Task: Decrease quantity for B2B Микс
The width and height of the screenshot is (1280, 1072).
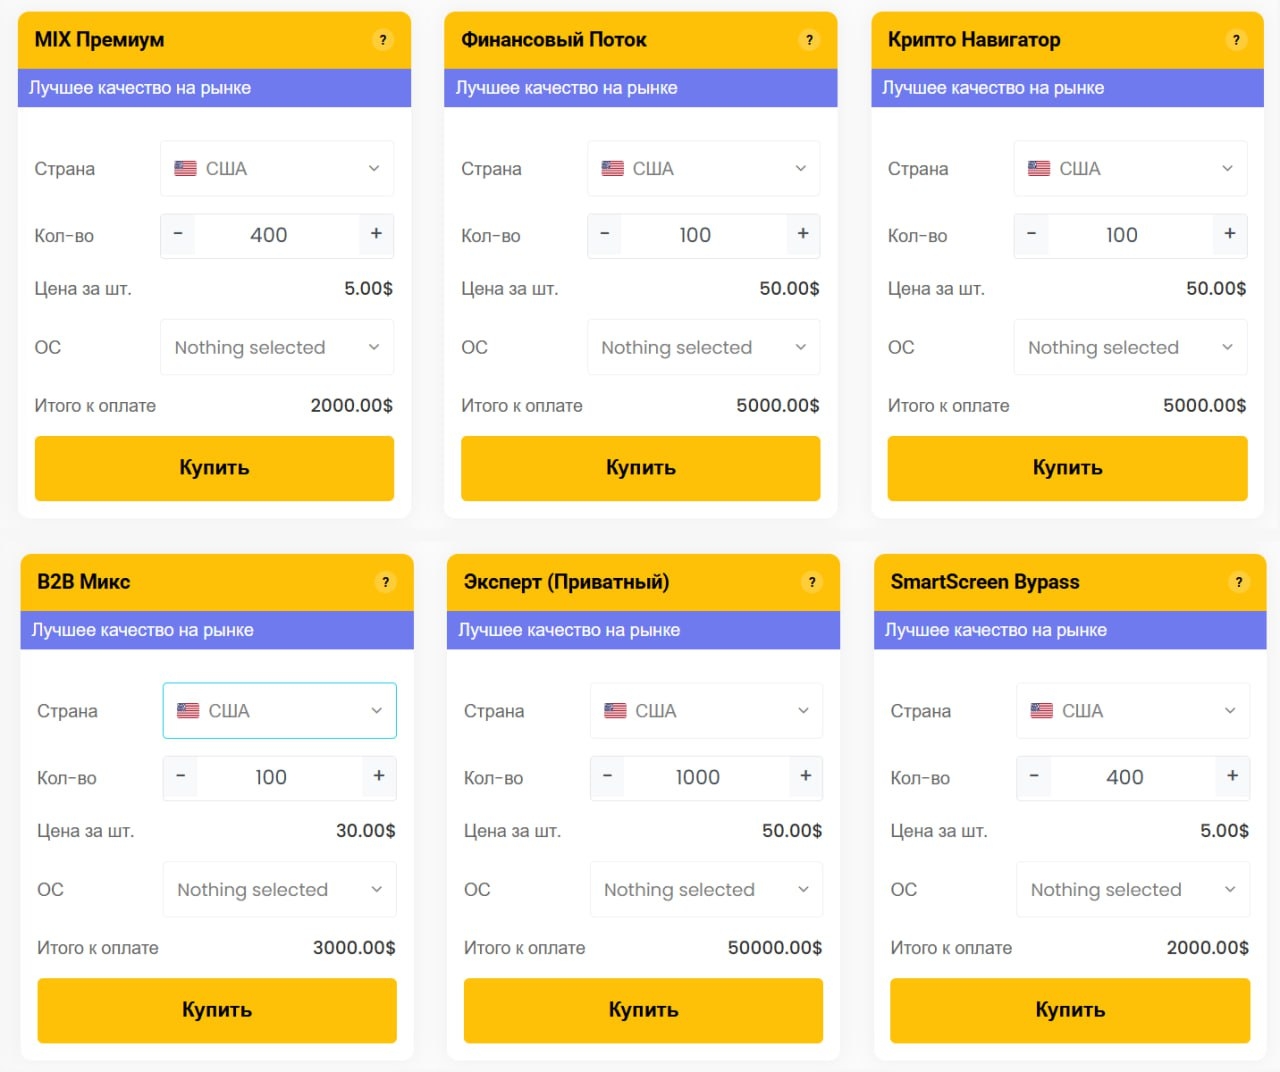Action: (181, 776)
